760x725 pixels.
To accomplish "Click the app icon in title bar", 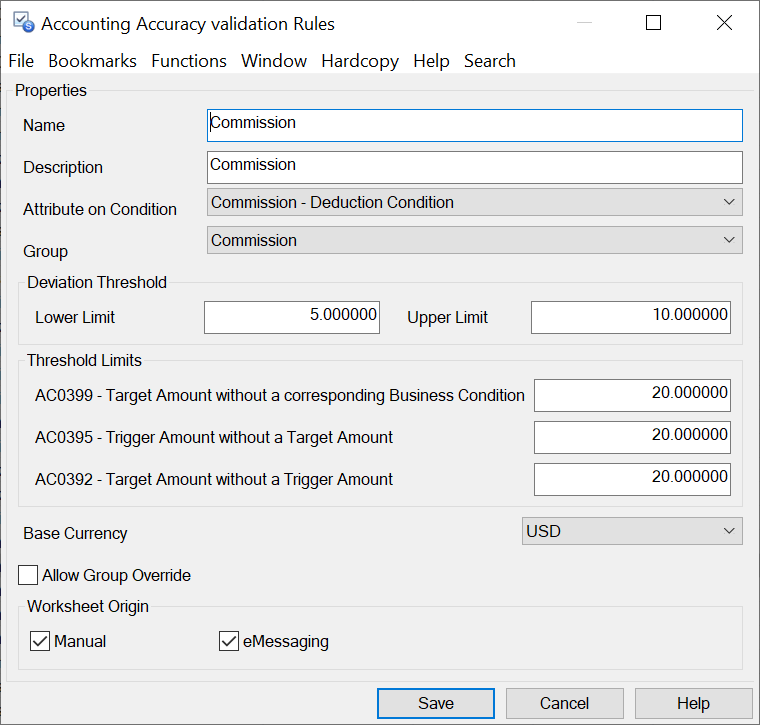I will tap(24, 22).
